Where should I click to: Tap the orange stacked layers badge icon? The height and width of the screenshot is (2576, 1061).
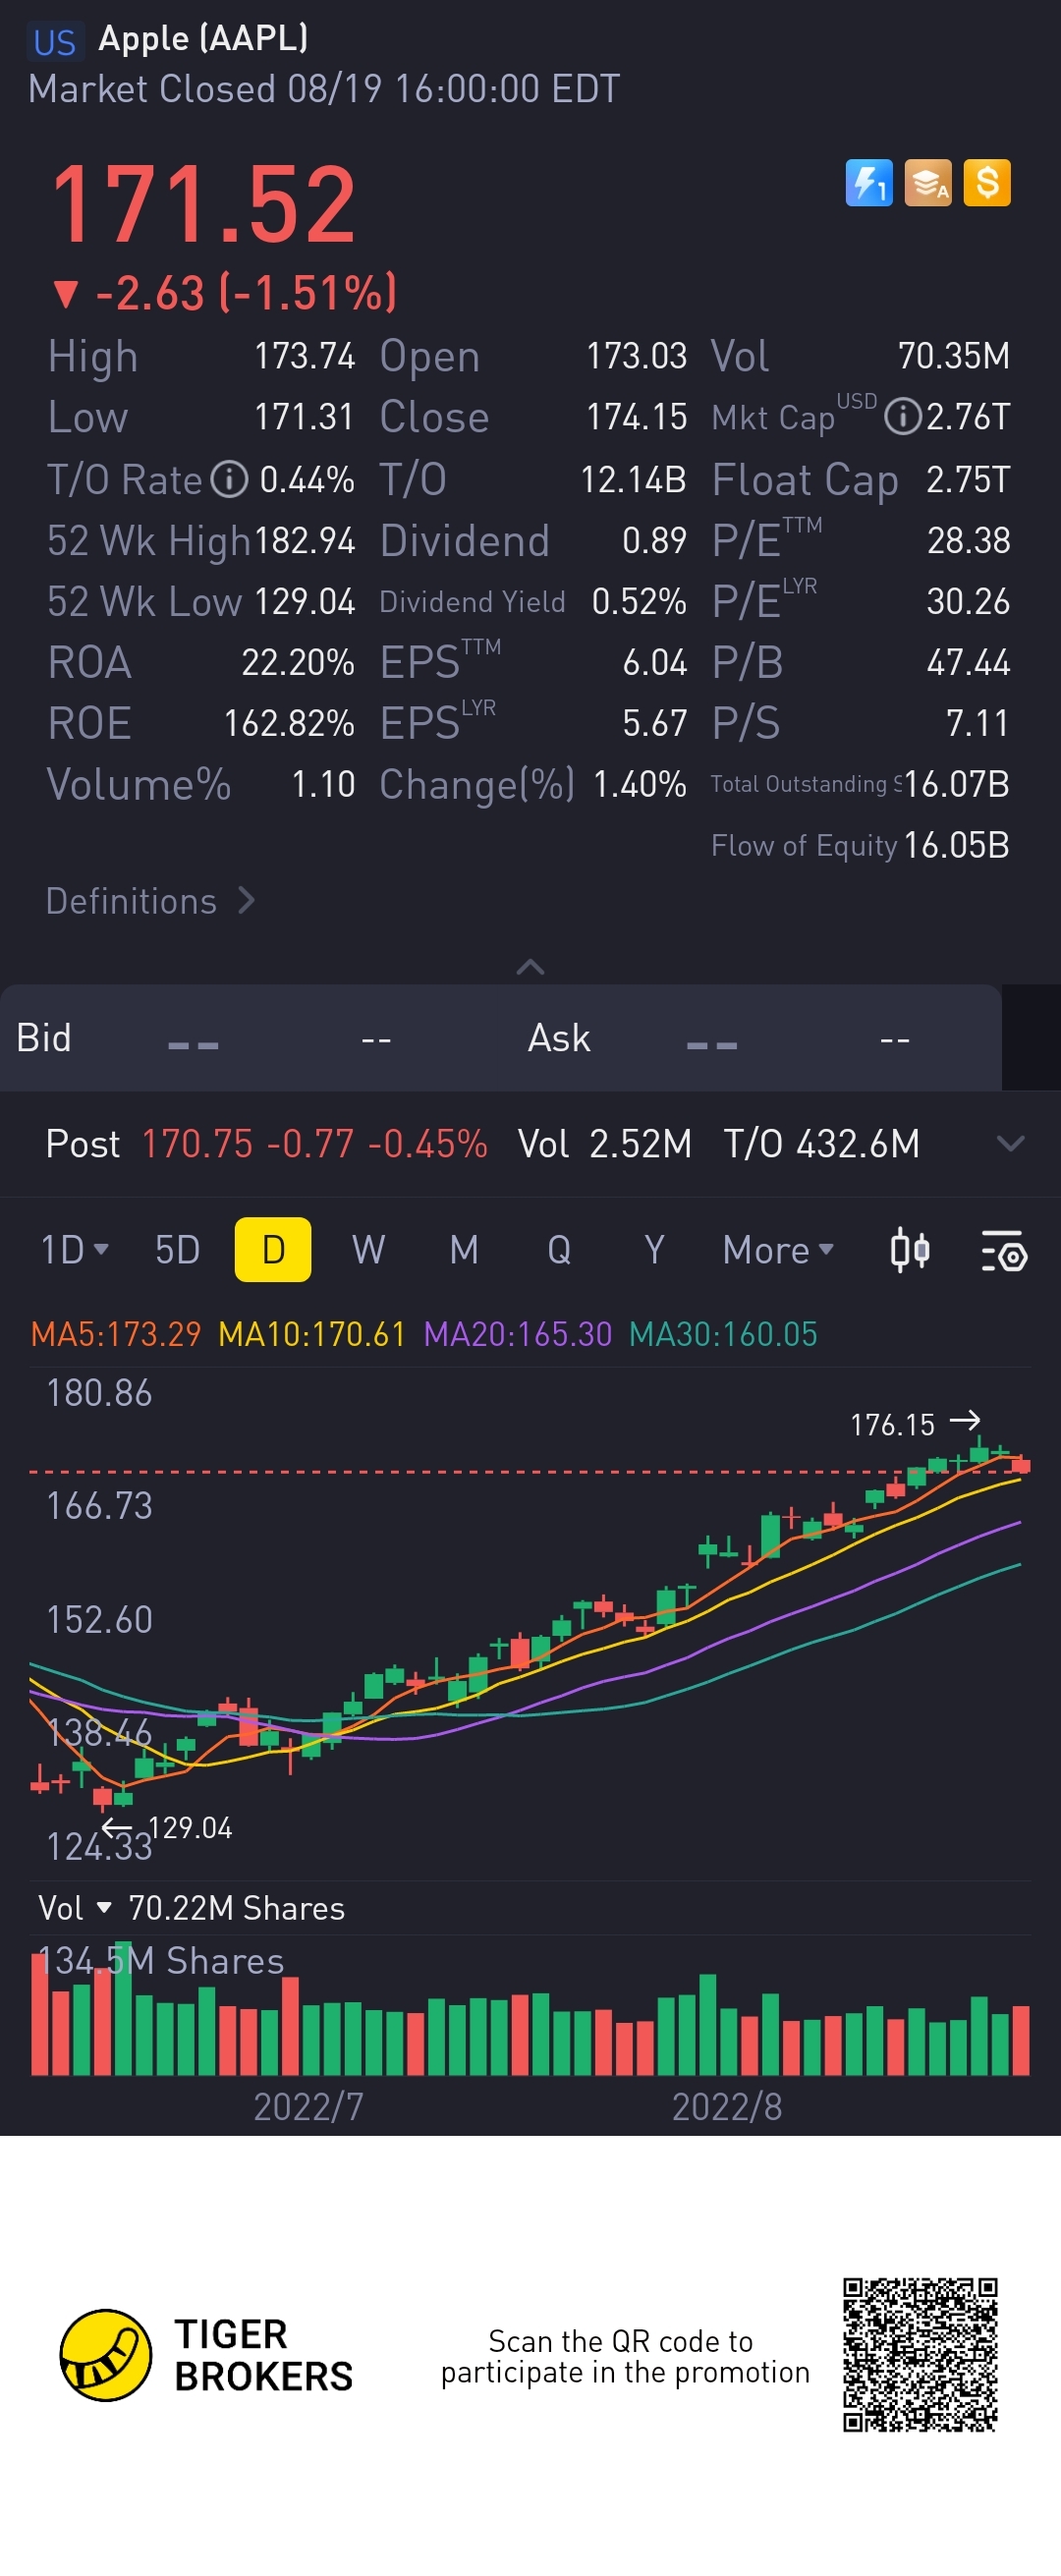(928, 183)
